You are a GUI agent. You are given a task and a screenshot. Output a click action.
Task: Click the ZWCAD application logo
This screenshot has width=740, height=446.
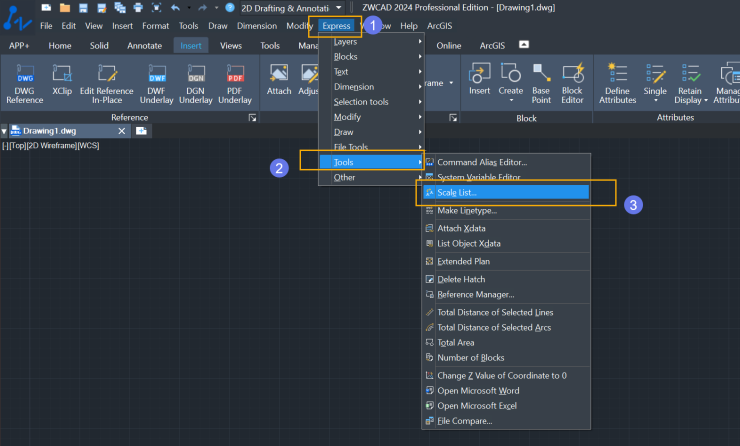pos(17,19)
